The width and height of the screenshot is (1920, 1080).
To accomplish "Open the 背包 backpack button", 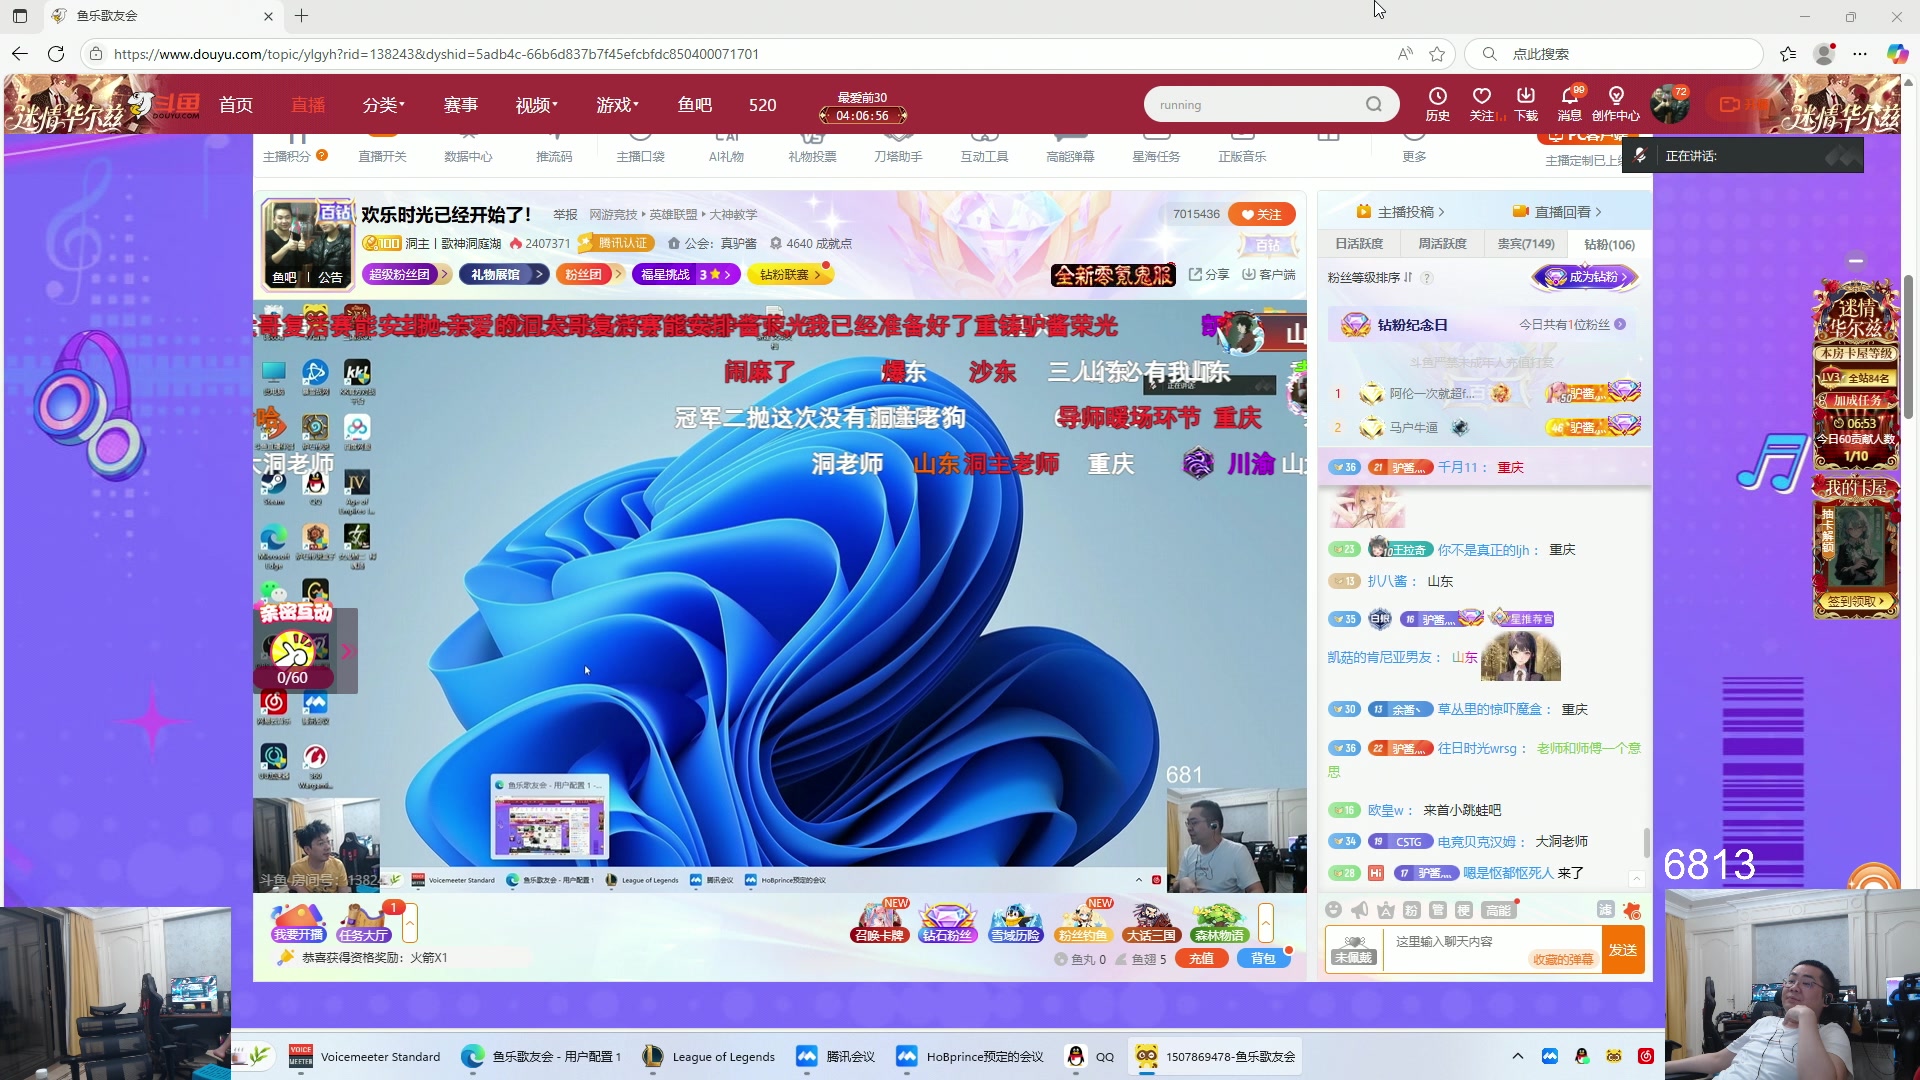I will 1263,958.
